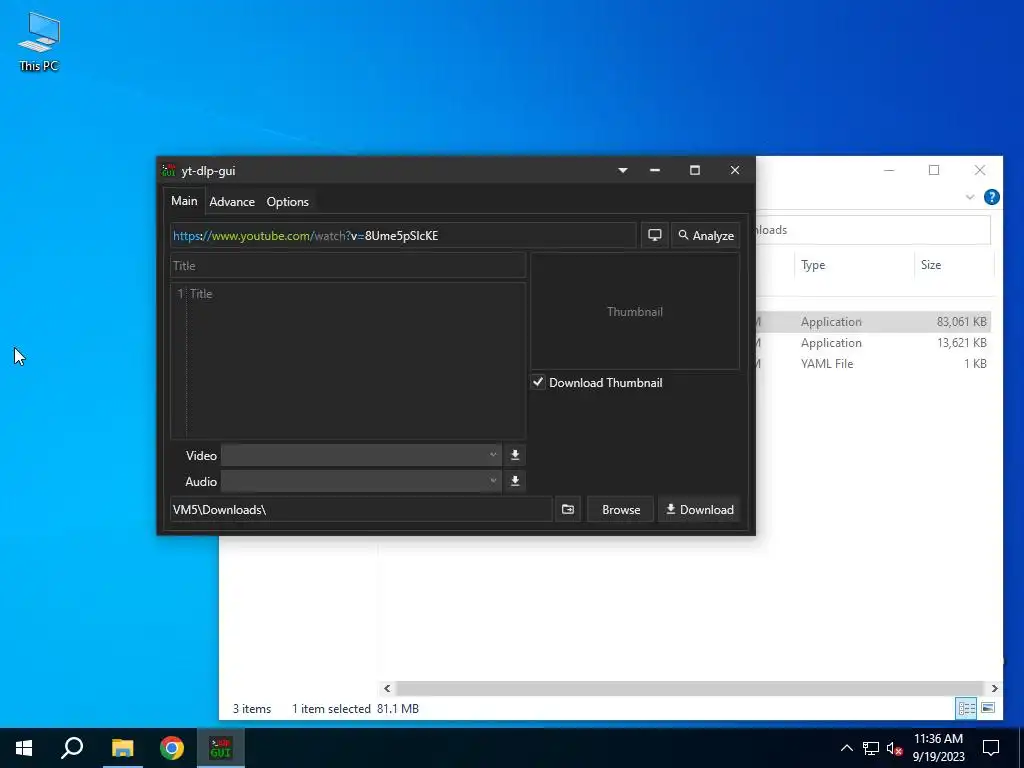Click the Browse button
The width and height of the screenshot is (1024, 768).
(x=620, y=509)
